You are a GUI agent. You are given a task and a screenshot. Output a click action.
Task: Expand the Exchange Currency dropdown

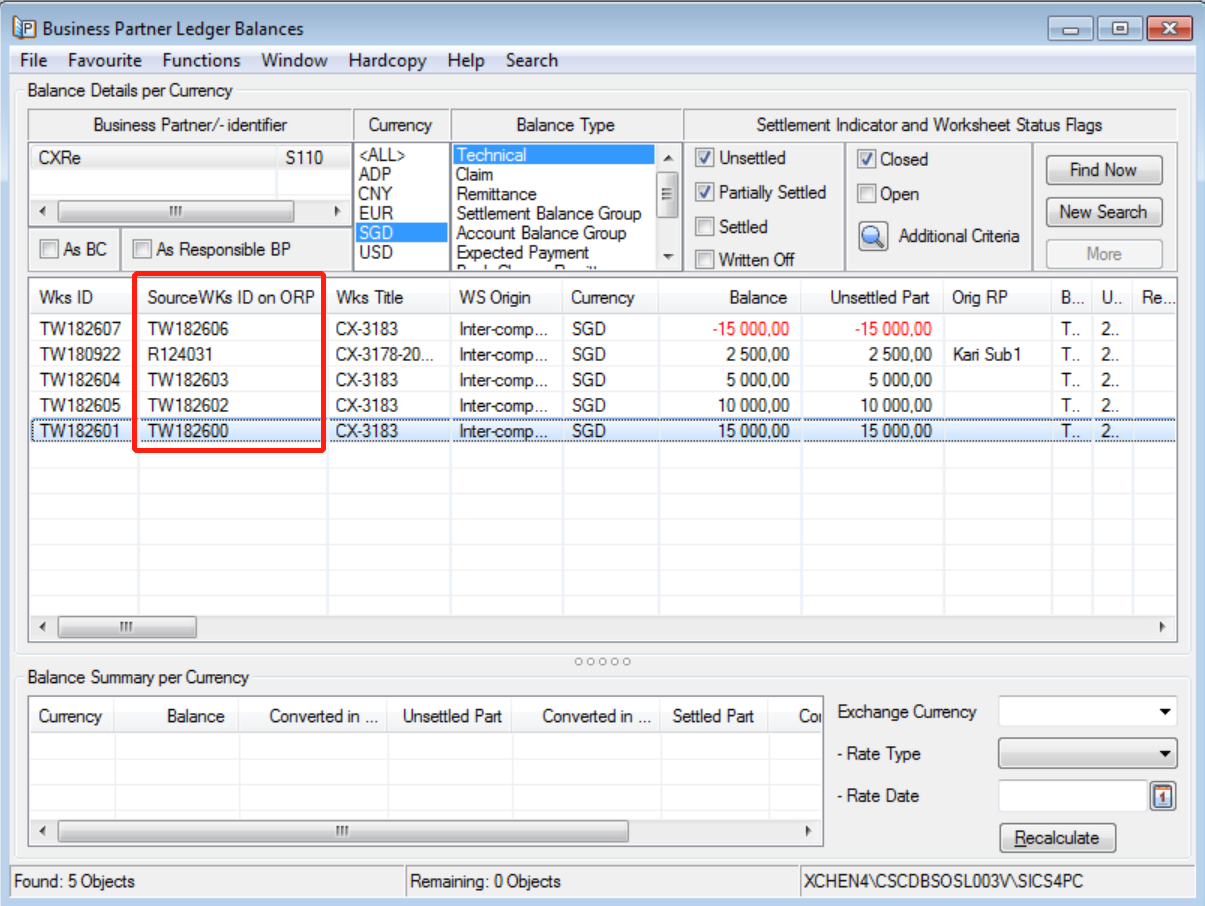[1165, 712]
